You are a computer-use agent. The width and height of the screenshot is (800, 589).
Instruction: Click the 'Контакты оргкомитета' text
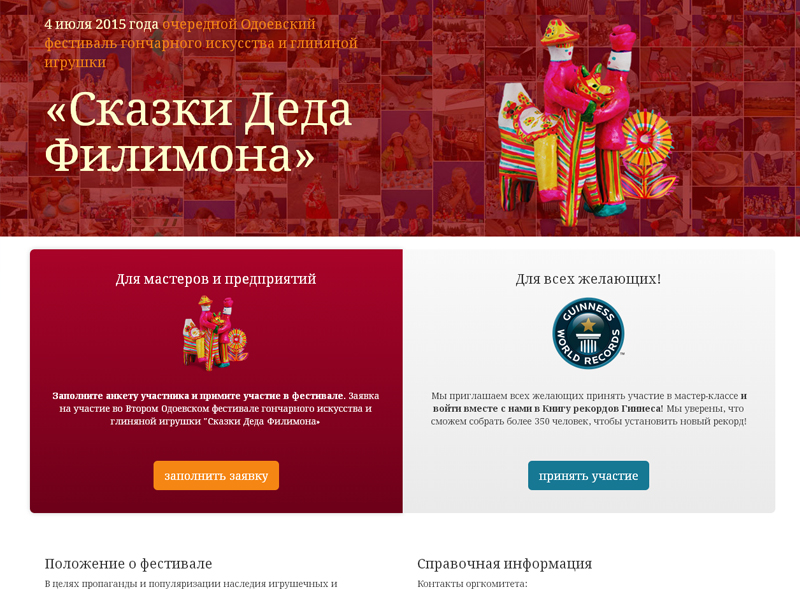472,583
